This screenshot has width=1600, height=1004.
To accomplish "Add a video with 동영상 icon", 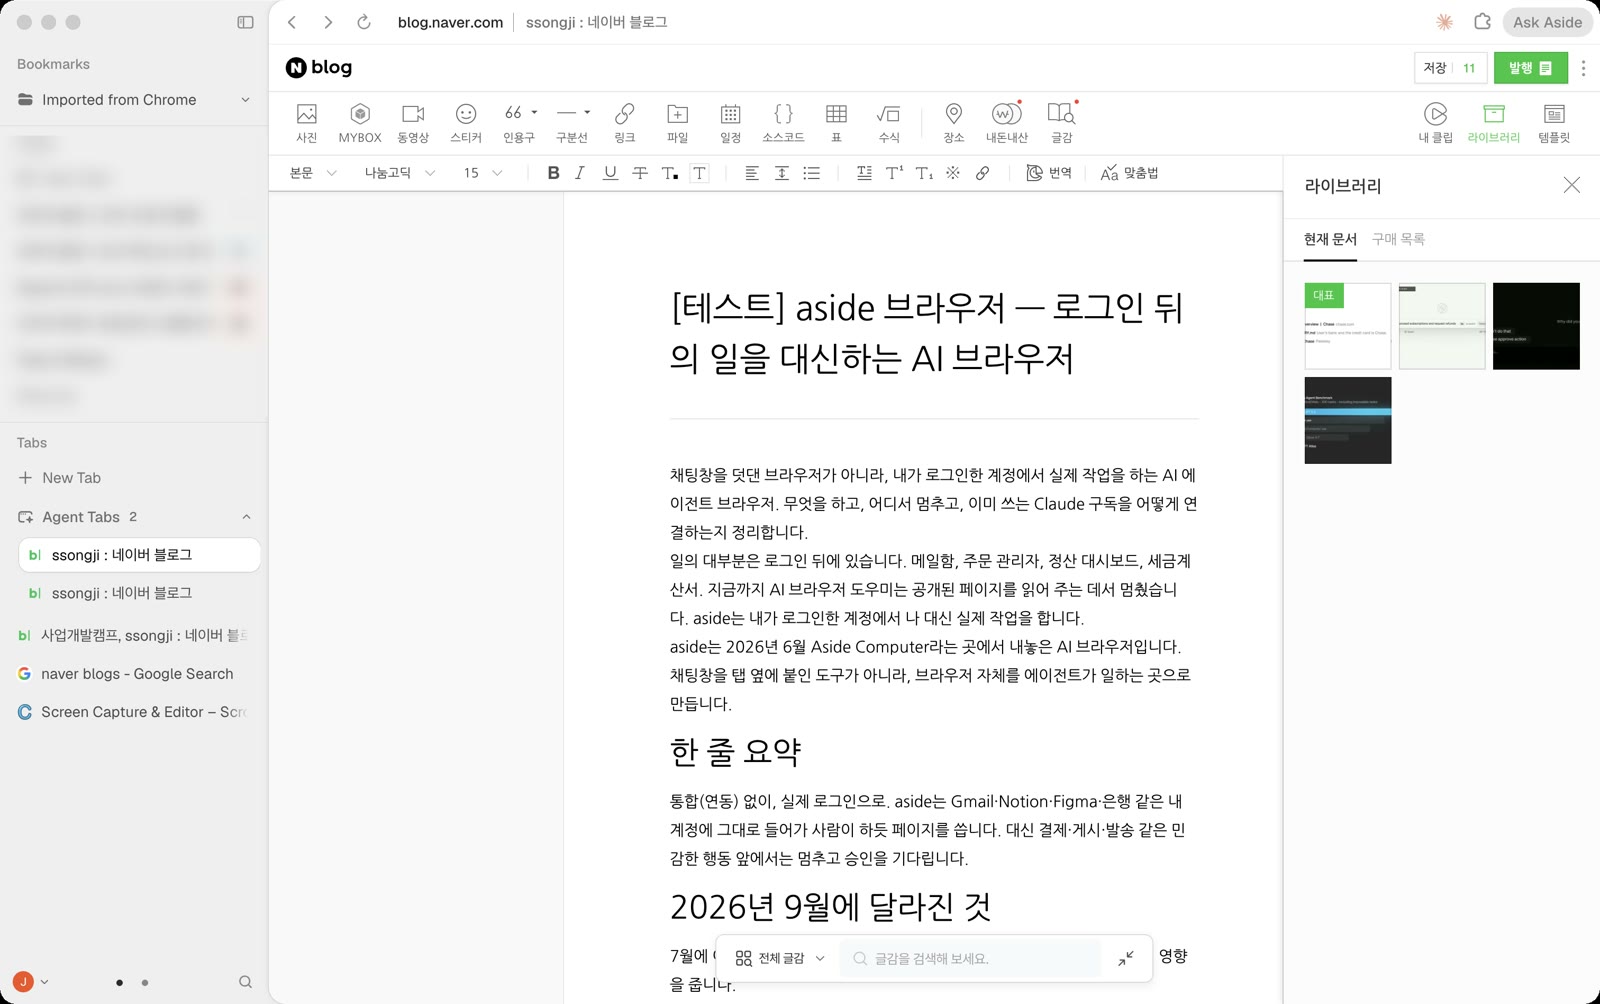I will point(413,123).
